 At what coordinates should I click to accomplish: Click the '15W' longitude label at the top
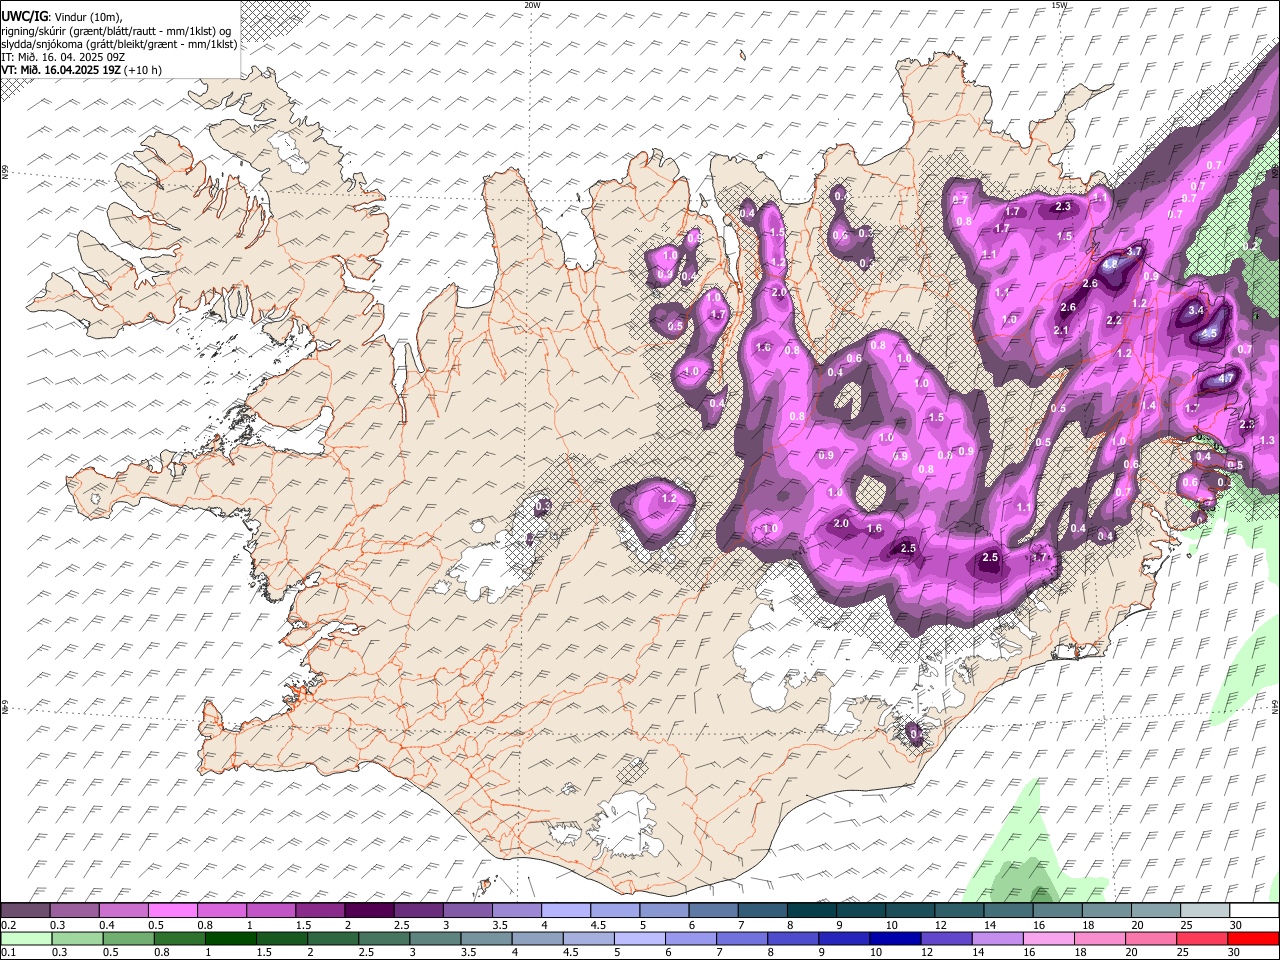[1059, 5]
